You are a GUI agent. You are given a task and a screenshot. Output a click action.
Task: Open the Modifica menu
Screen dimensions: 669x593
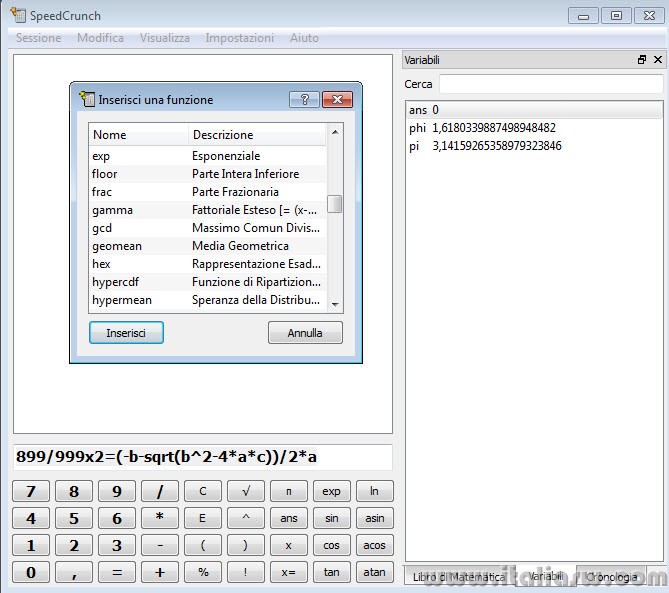click(x=100, y=38)
